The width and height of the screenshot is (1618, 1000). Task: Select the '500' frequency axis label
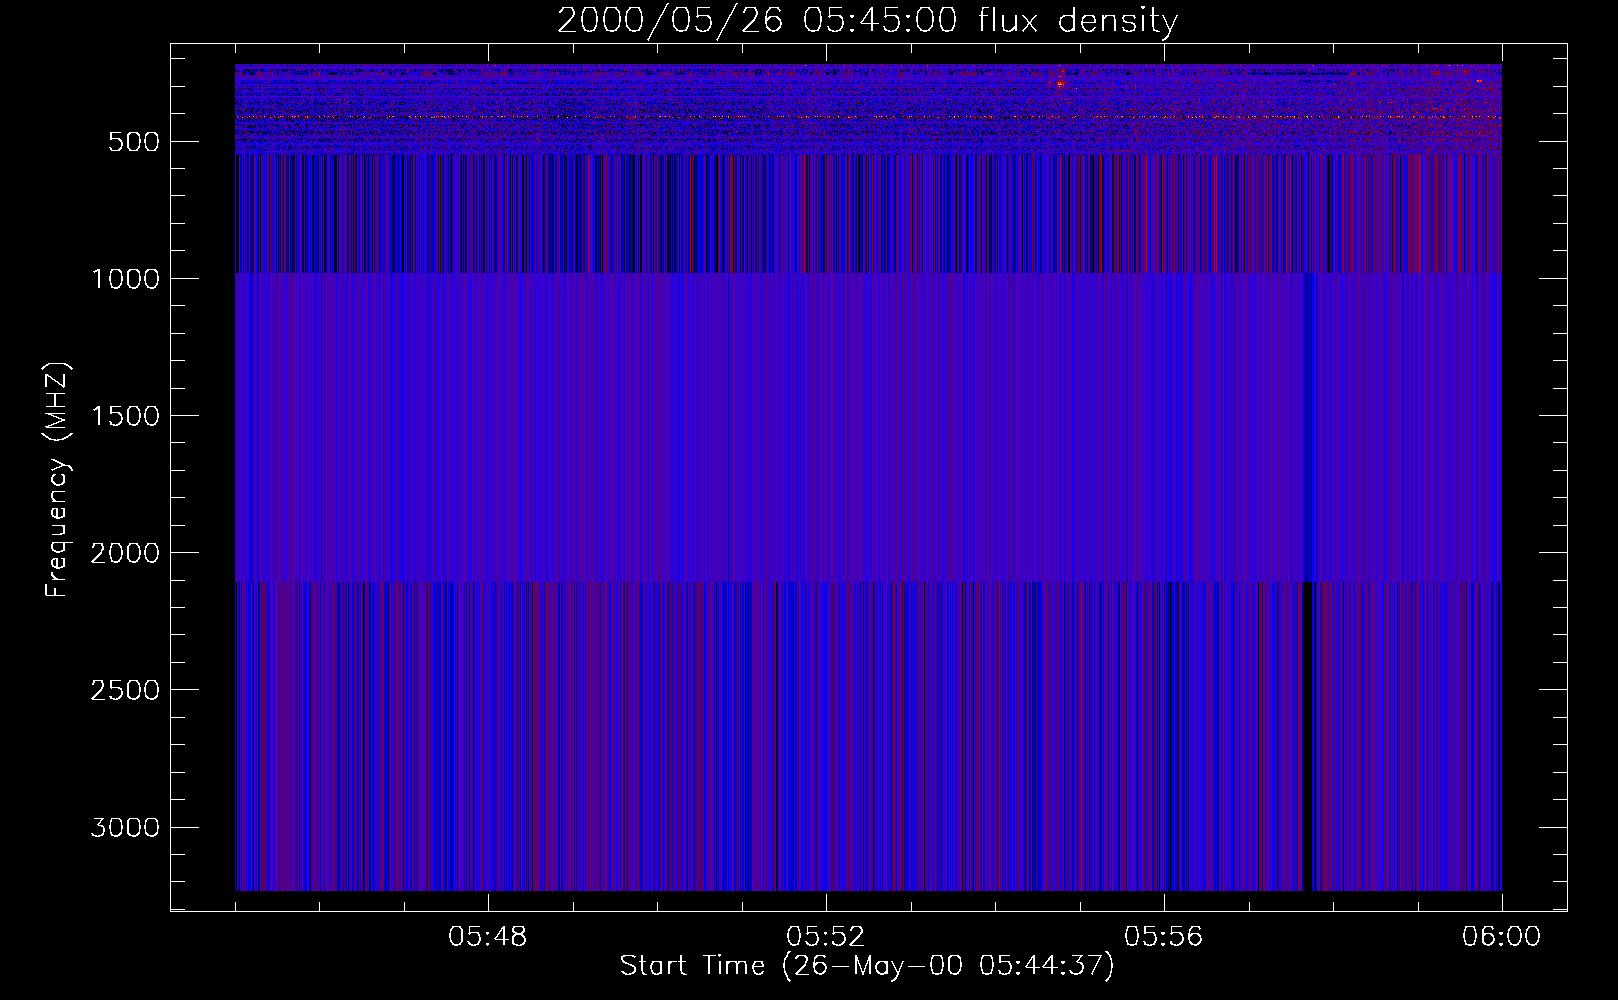(134, 142)
